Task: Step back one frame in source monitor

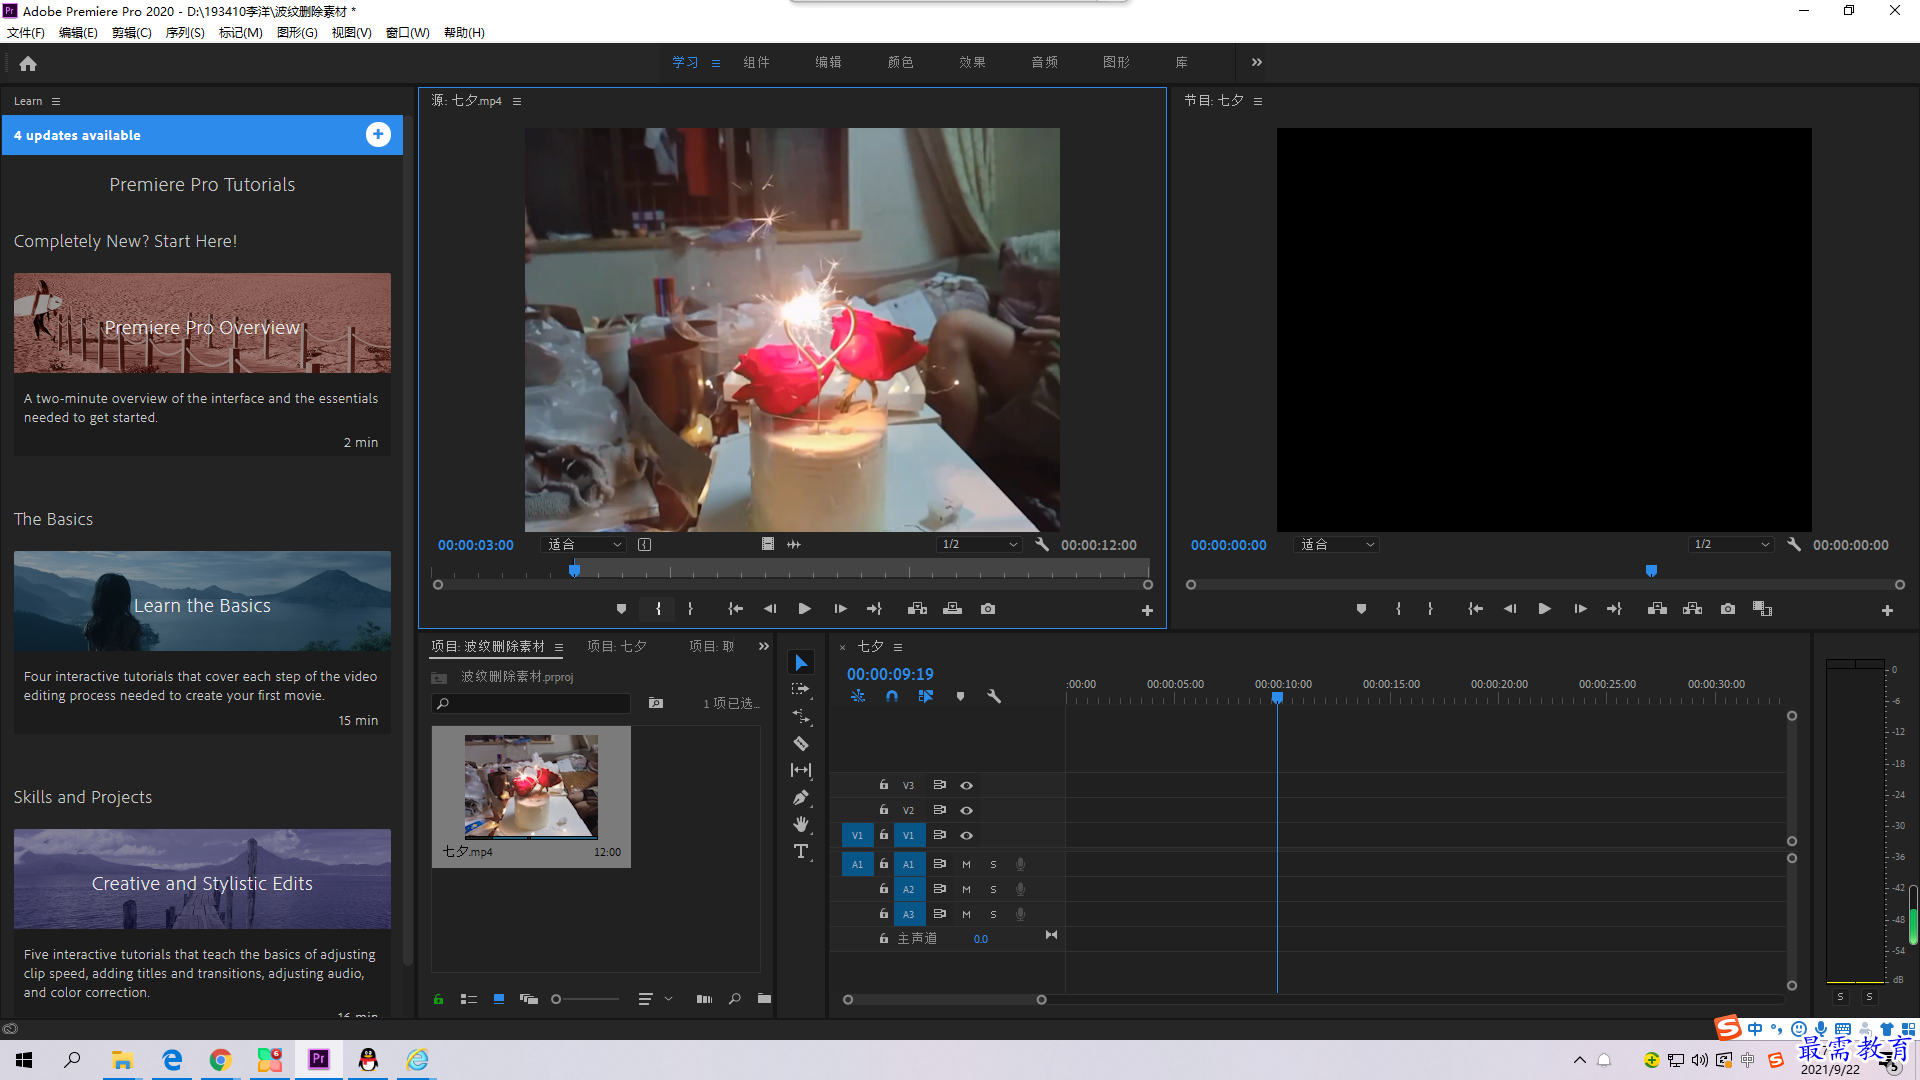Action: (x=769, y=609)
